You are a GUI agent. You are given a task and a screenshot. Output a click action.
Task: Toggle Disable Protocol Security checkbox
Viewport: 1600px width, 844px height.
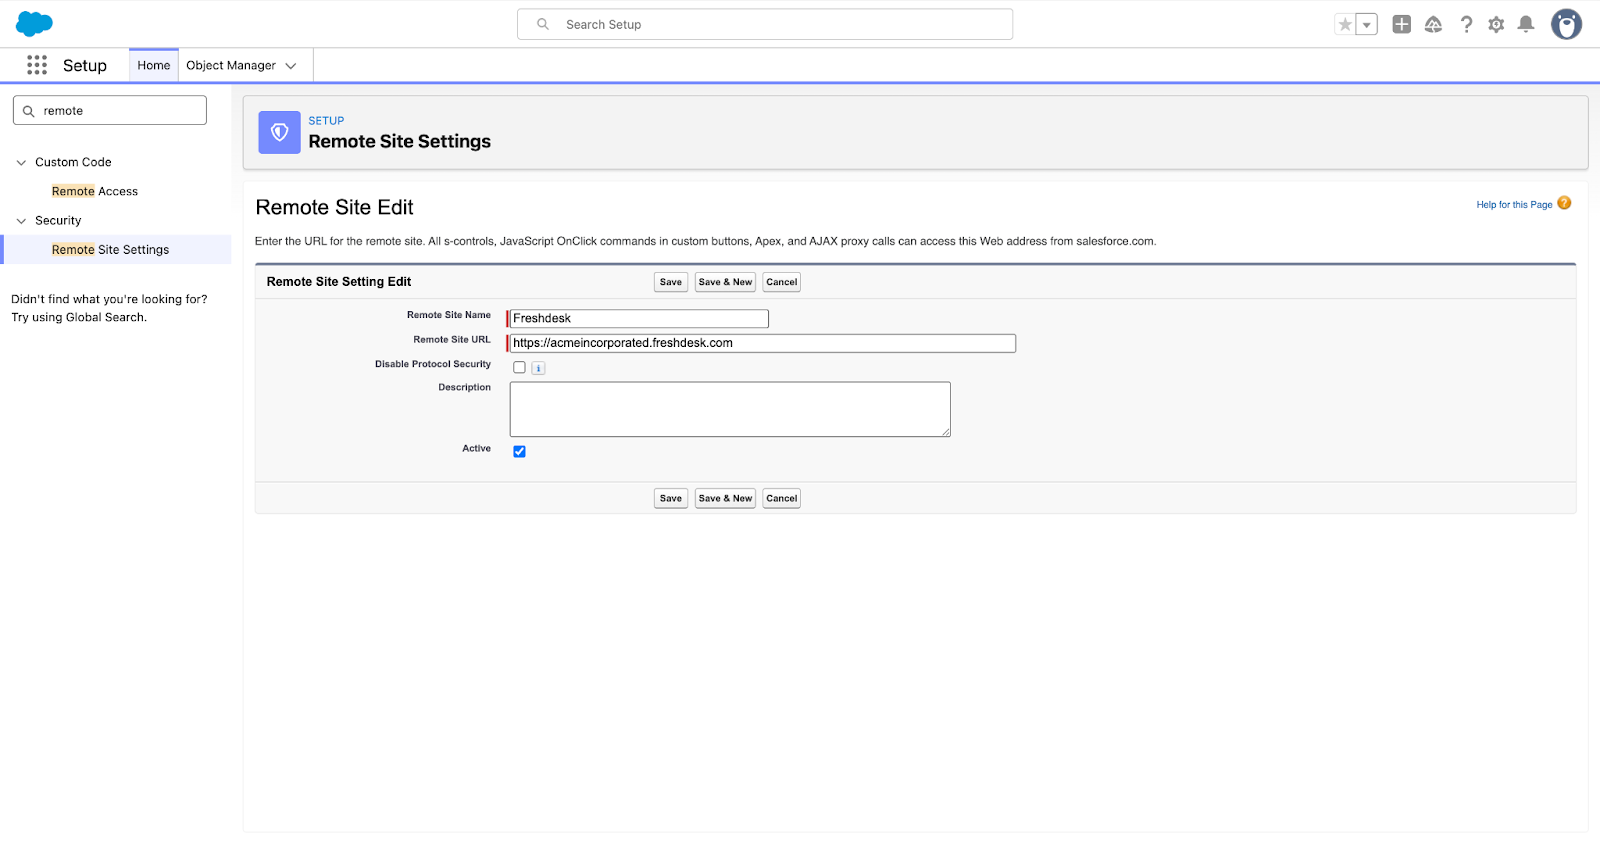519,367
